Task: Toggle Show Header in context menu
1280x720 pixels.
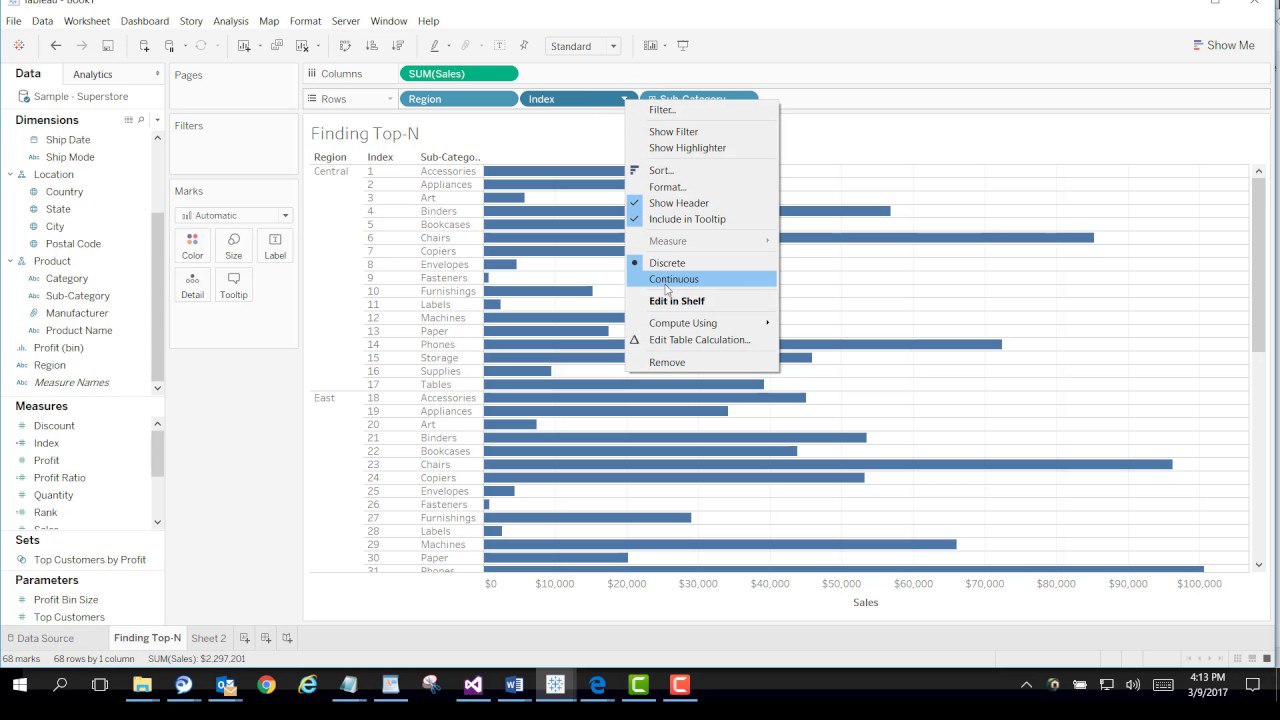Action: (x=701, y=203)
